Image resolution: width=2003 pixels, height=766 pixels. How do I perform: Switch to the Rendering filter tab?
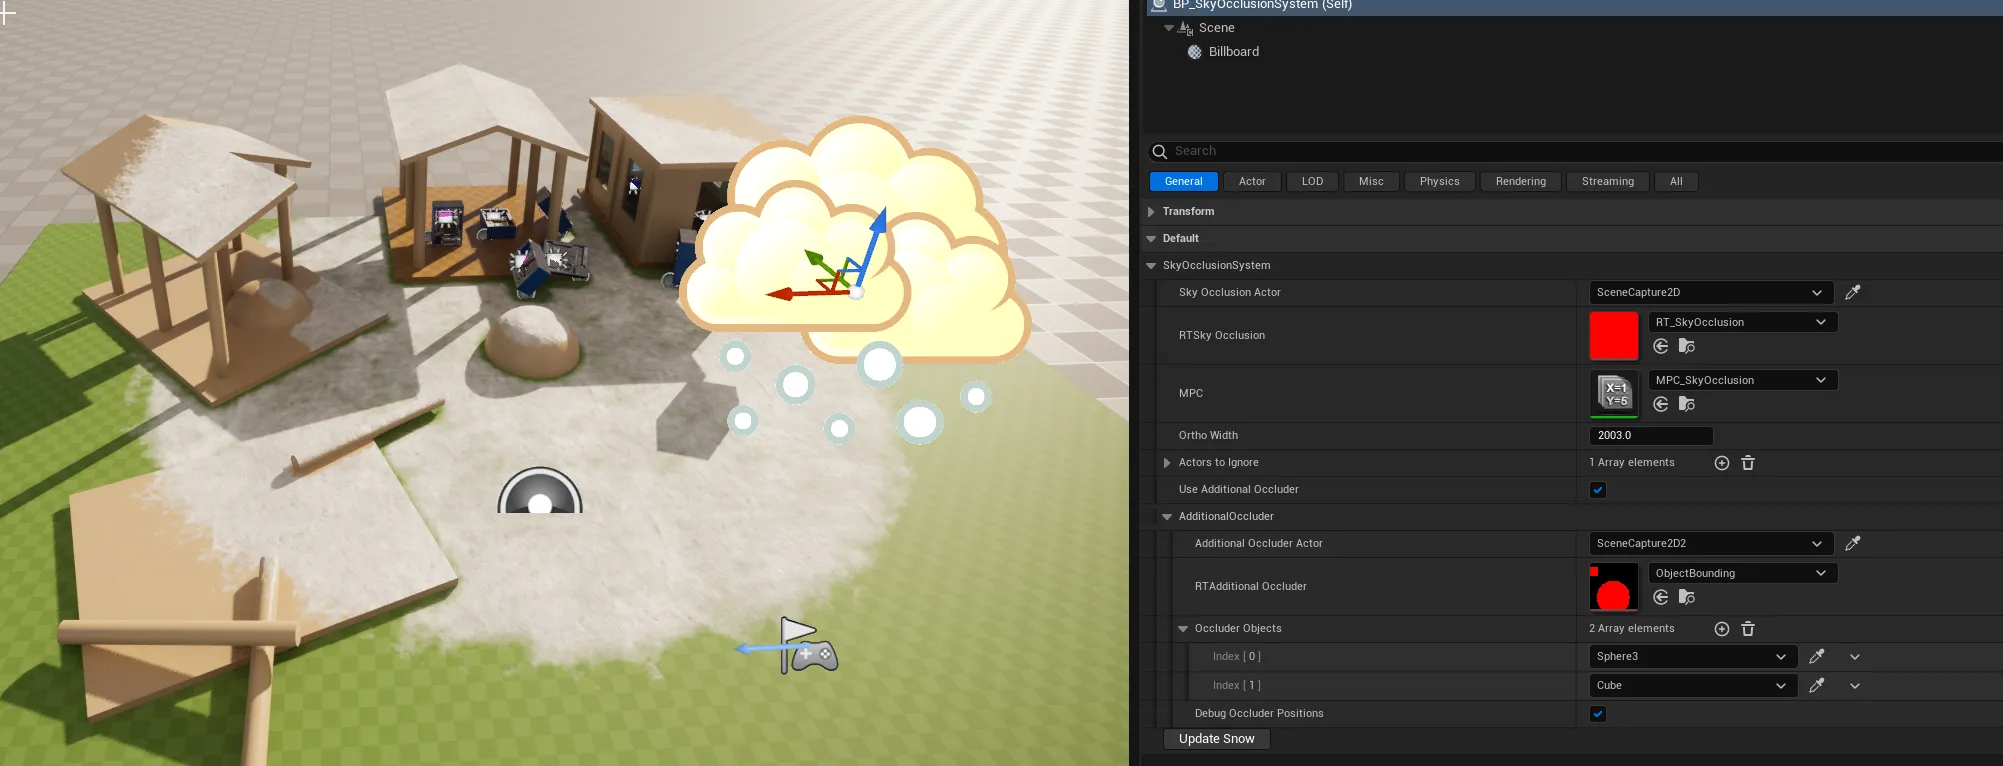pos(1520,182)
